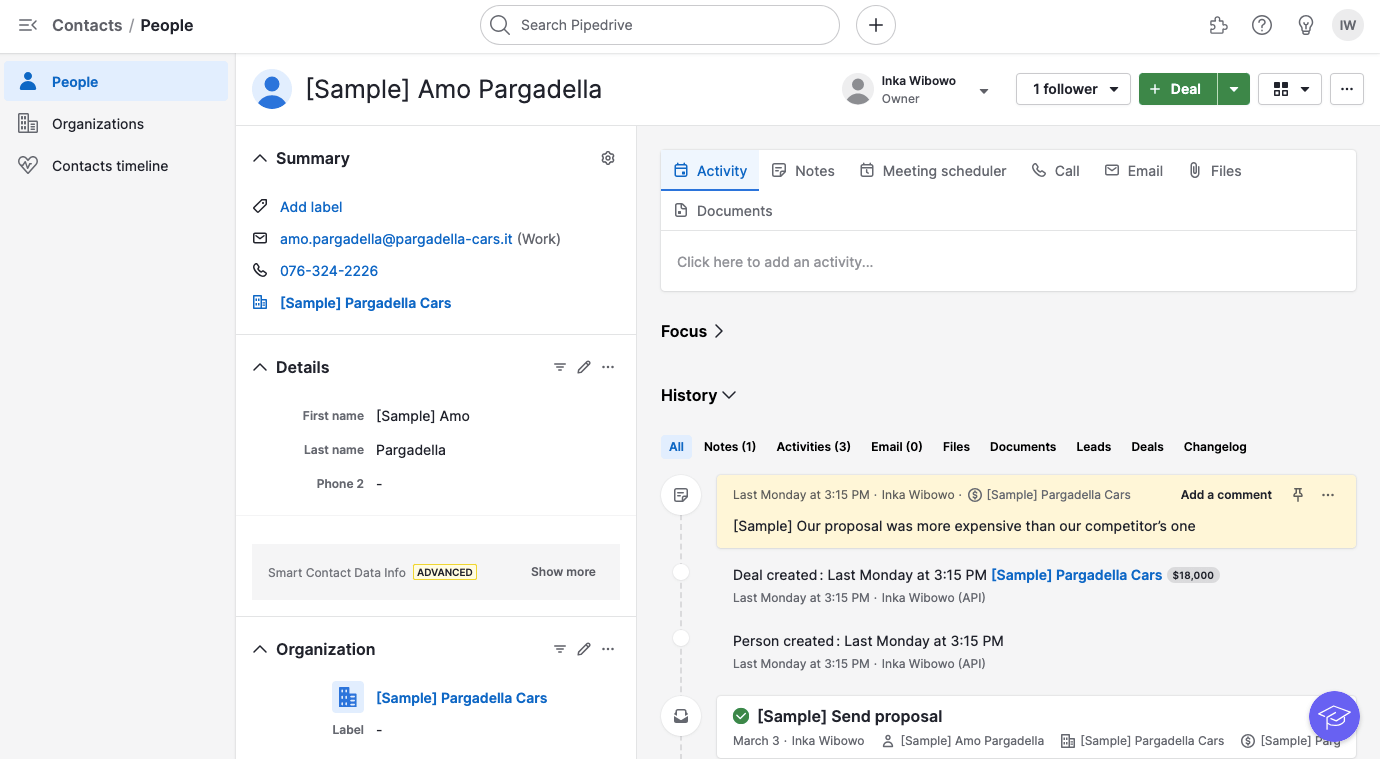Open Pargadella Cars link in Organization section
Image resolution: width=1380 pixels, height=759 pixels.
(461, 698)
